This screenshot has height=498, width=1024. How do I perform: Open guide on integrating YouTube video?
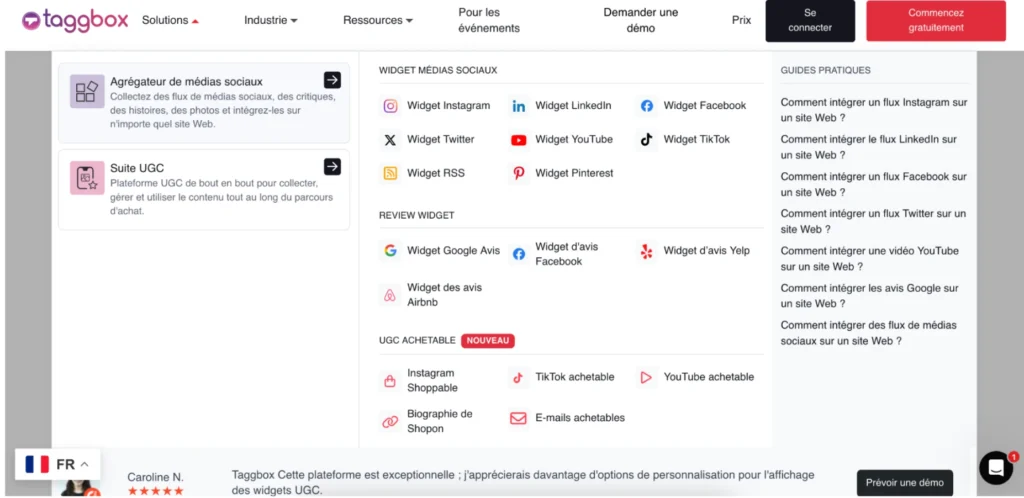(x=870, y=259)
